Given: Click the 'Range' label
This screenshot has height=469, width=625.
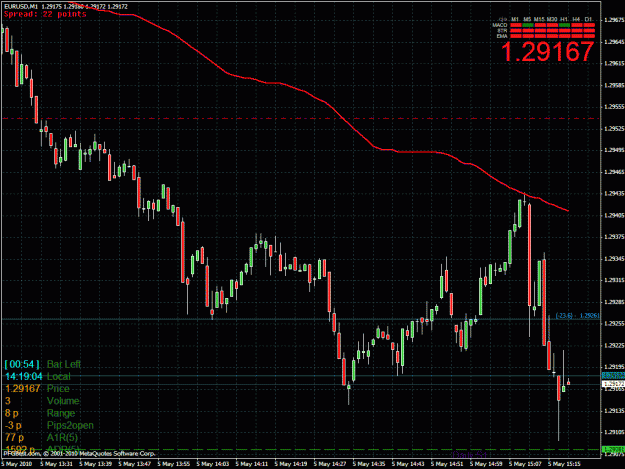Looking at the screenshot, I should [61, 413].
